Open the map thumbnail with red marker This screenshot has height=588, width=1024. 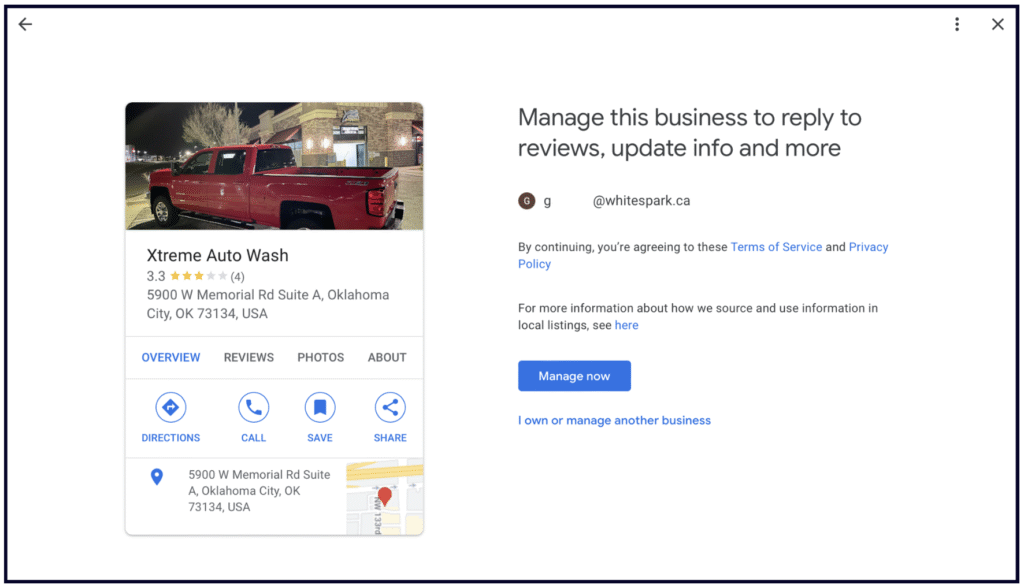pyautogui.click(x=384, y=497)
